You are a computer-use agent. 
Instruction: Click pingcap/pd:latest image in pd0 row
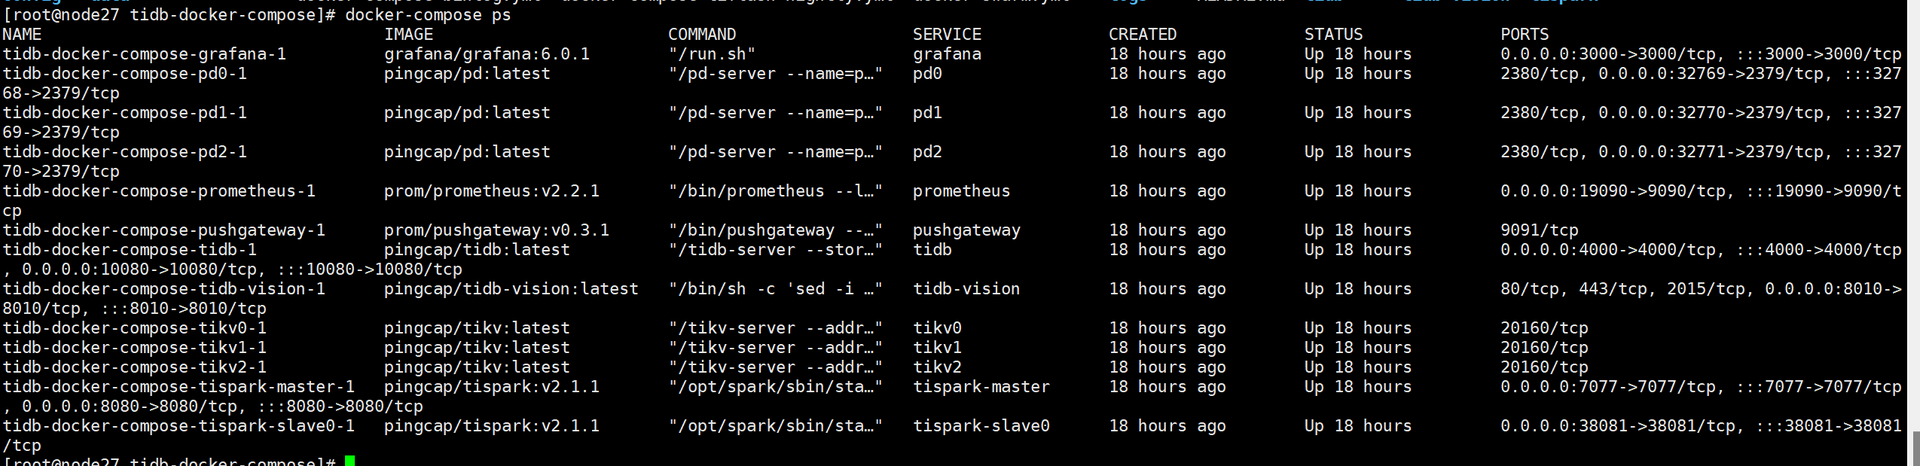pos(467,73)
